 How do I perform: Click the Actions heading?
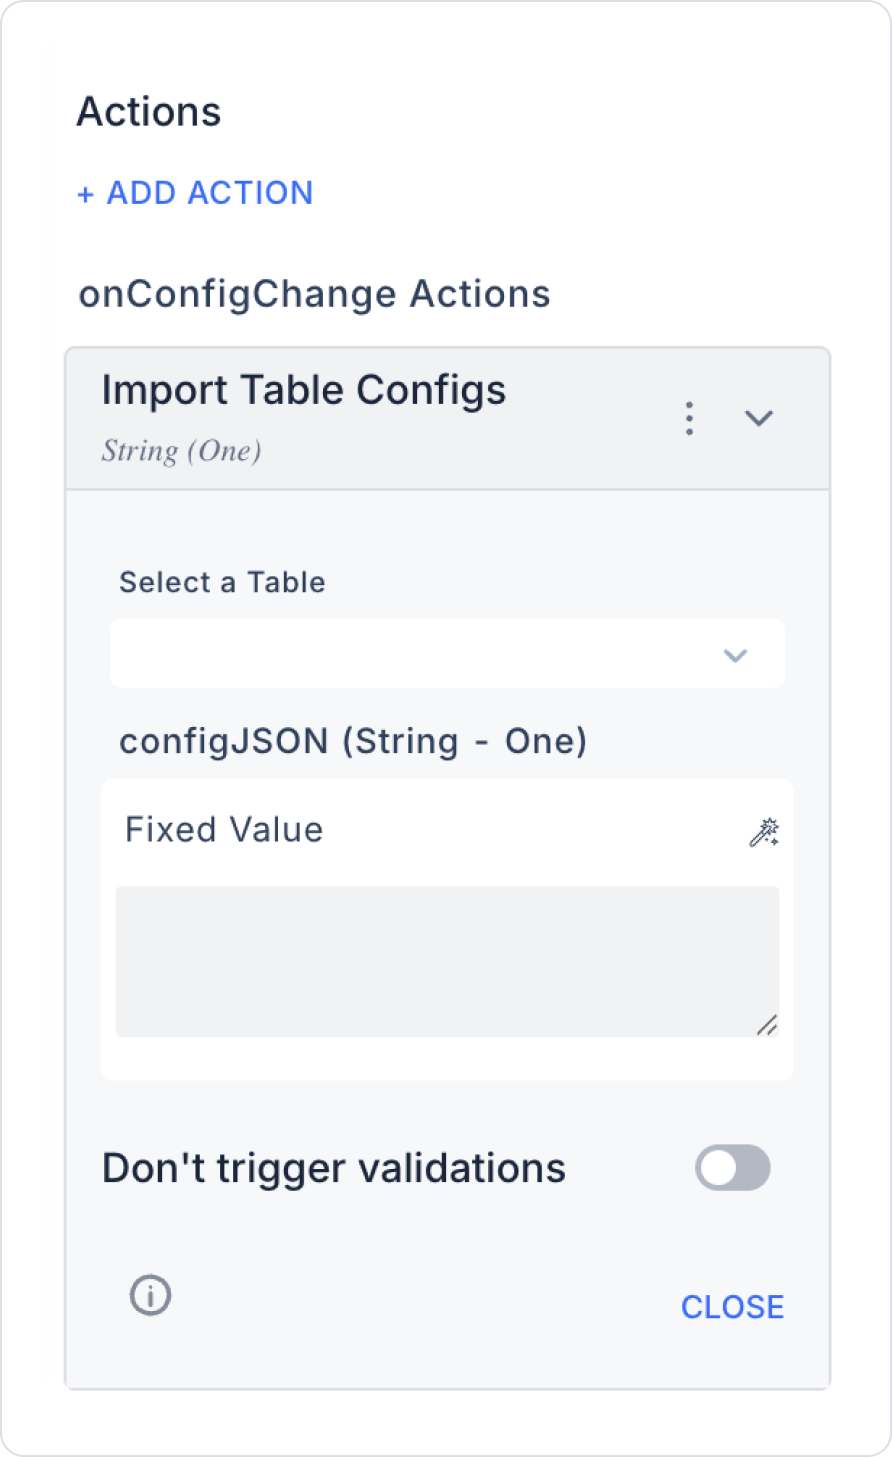[149, 112]
